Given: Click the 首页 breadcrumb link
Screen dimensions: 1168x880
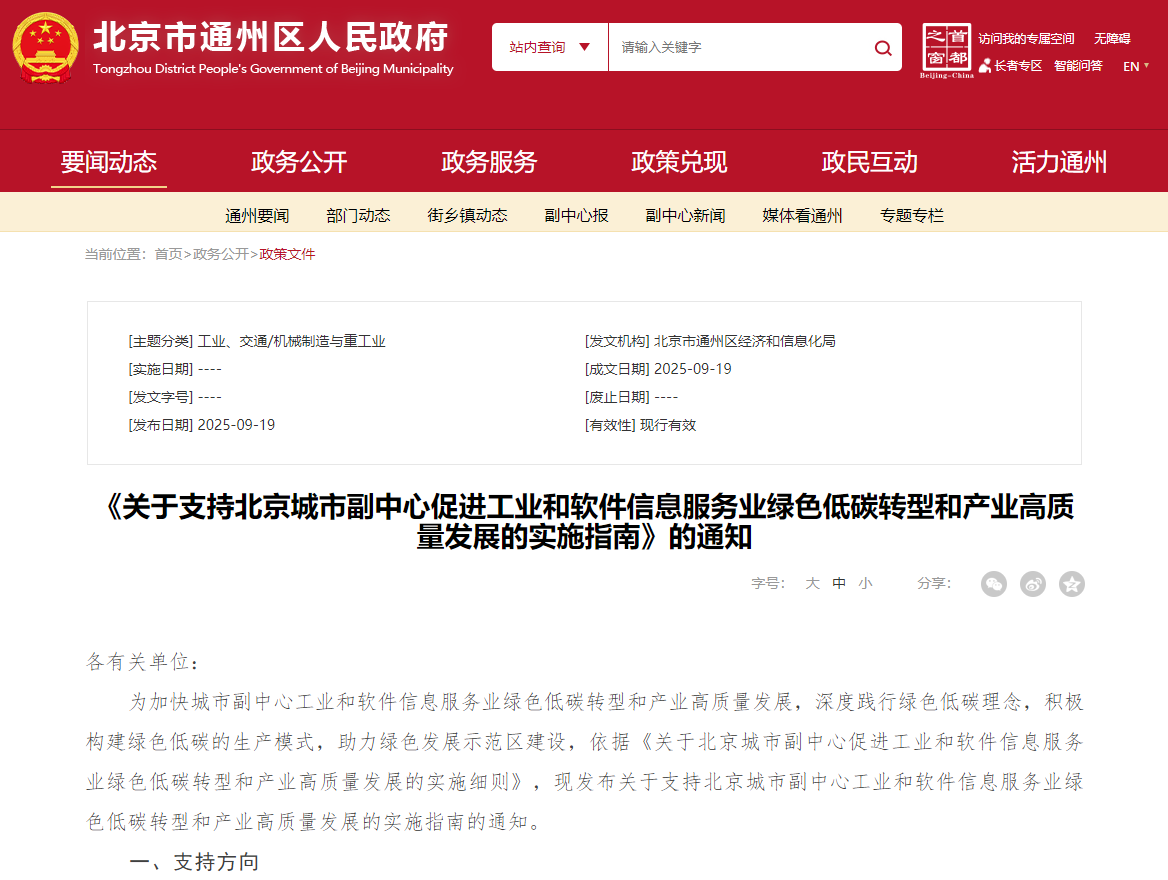Looking at the screenshot, I should [168, 254].
